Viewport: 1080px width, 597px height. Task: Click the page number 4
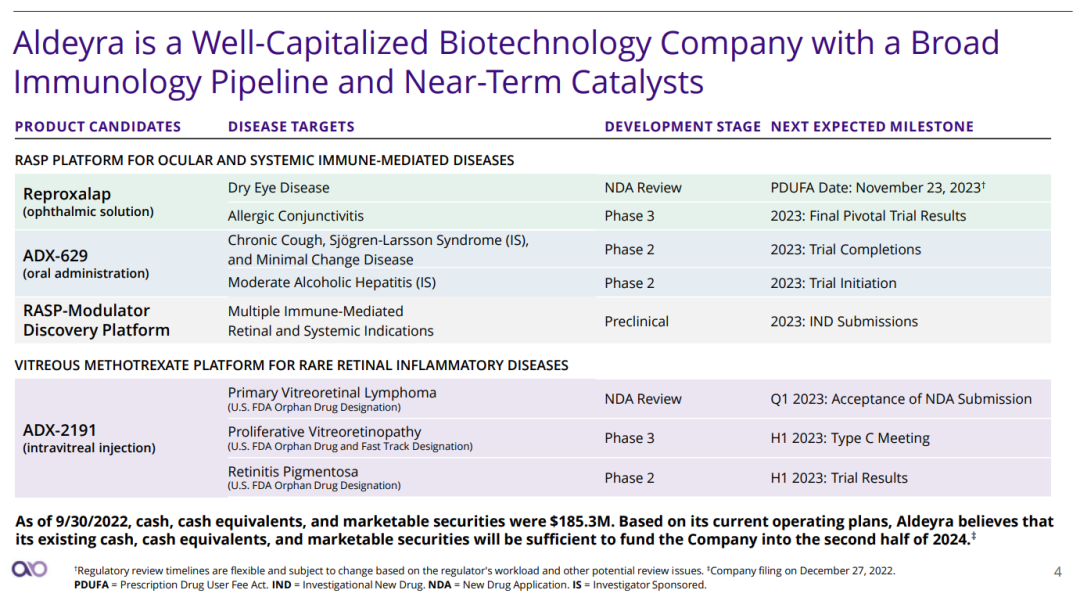pos(1057,572)
